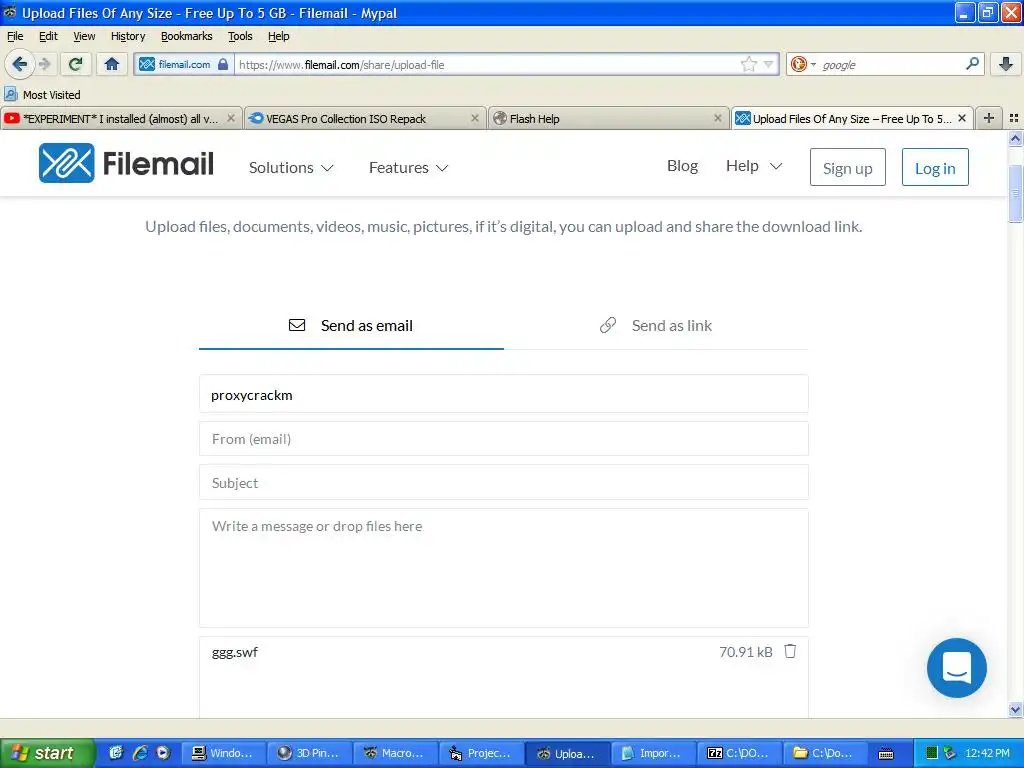Open the downloads arrow icon
Screen dimensions: 1024x768
pos(1006,64)
